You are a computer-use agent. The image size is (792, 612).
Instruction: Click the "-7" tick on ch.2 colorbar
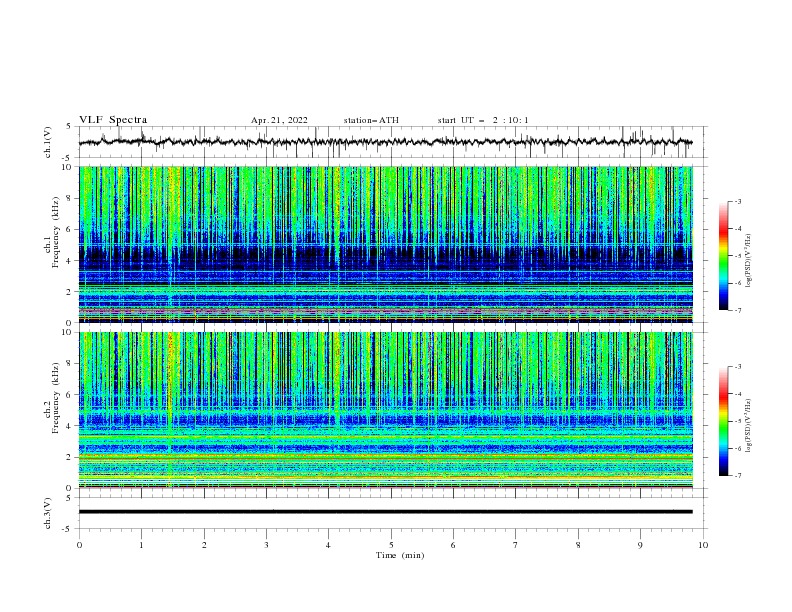(x=738, y=476)
